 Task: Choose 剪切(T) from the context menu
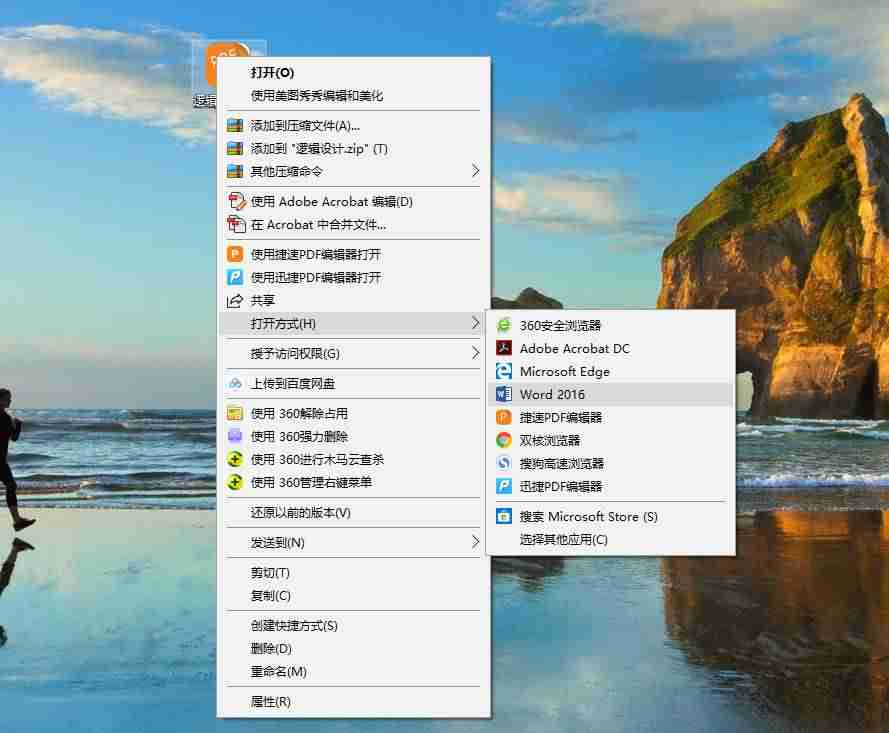coord(353,573)
